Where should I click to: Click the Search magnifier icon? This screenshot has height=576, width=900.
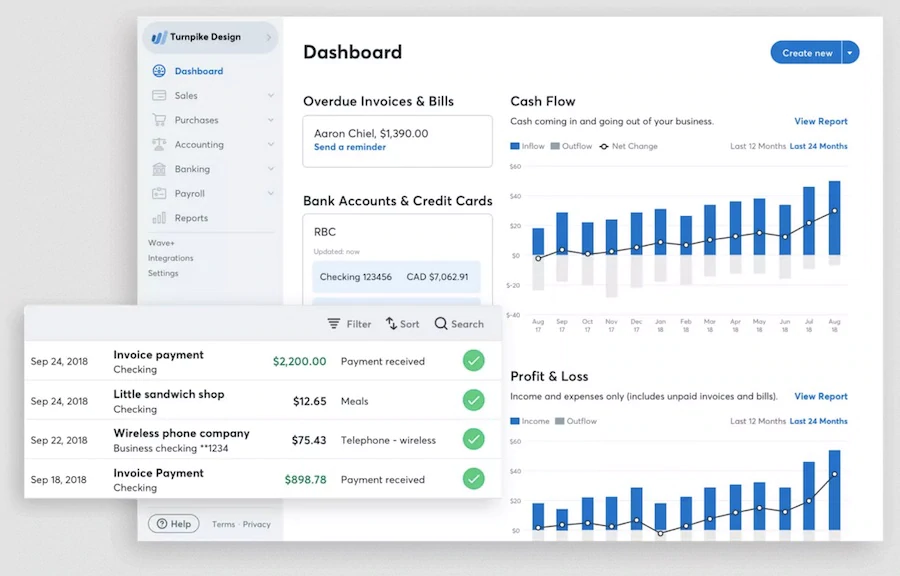pyautogui.click(x=441, y=324)
